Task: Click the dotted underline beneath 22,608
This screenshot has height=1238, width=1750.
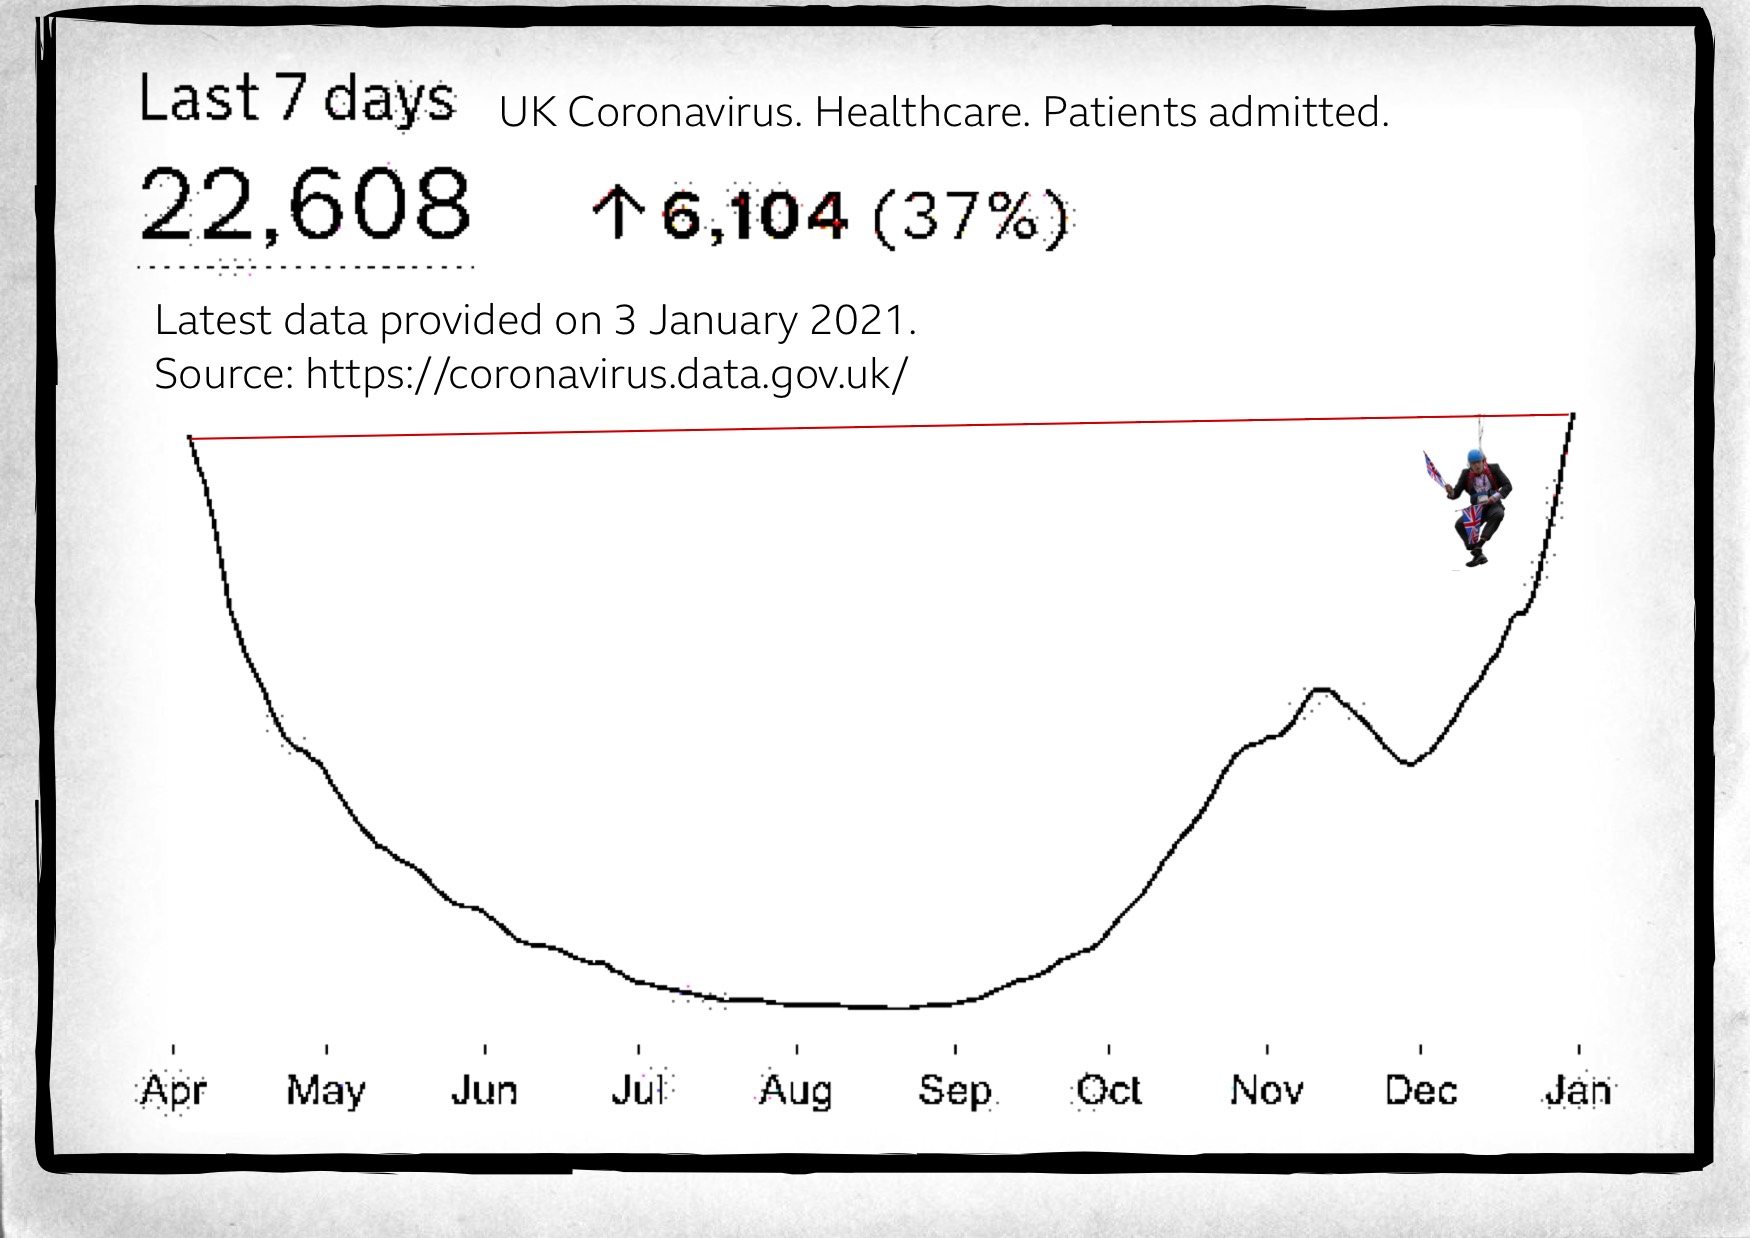Action: (x=305, y=267)
